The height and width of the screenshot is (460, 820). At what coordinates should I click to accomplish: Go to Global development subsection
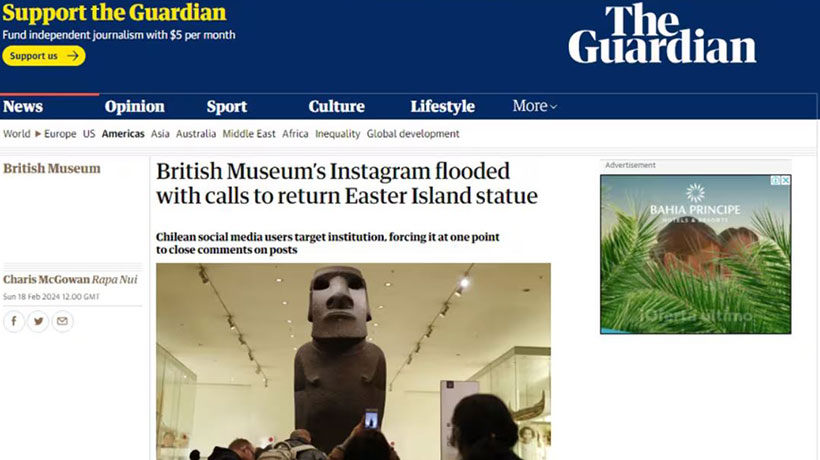tap(413, 134)
